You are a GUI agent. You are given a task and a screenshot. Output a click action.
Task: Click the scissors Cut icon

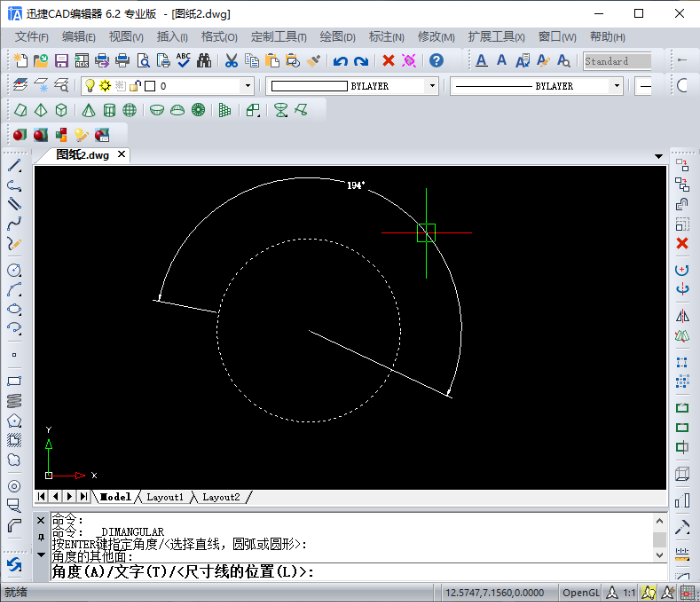tap(231, 60)
